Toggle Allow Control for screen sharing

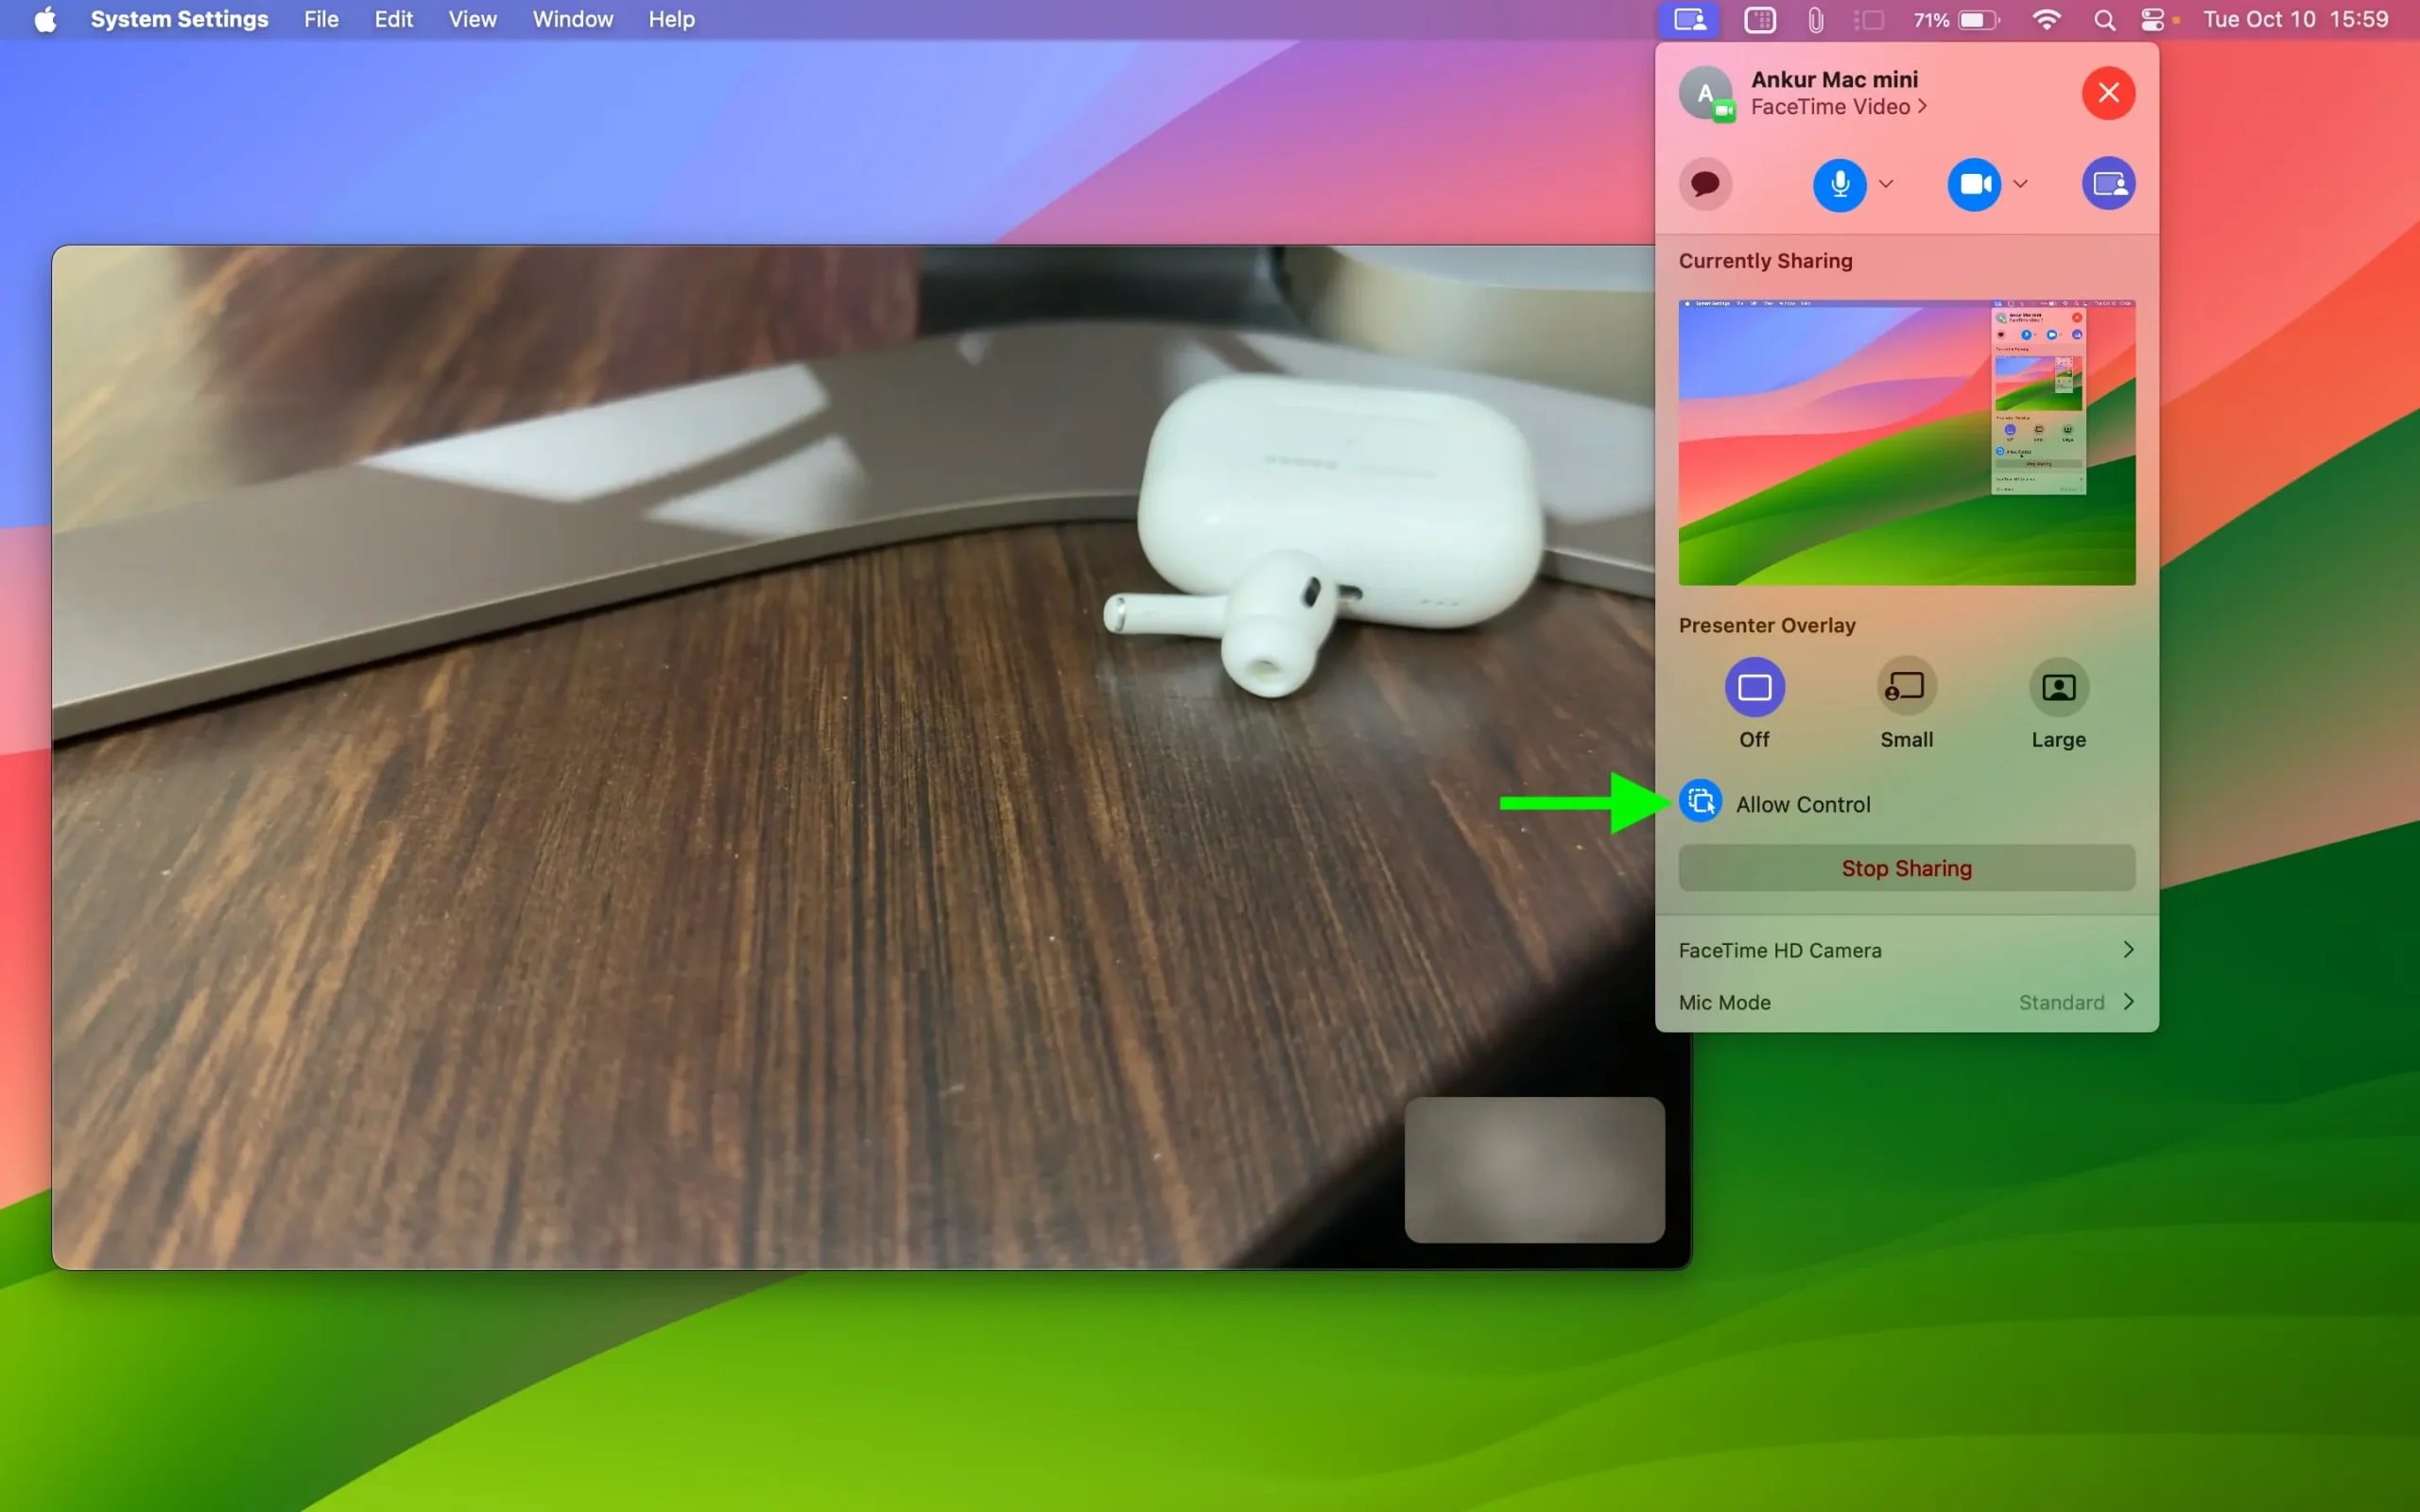pyautogui.click(x=1697, y=803)
